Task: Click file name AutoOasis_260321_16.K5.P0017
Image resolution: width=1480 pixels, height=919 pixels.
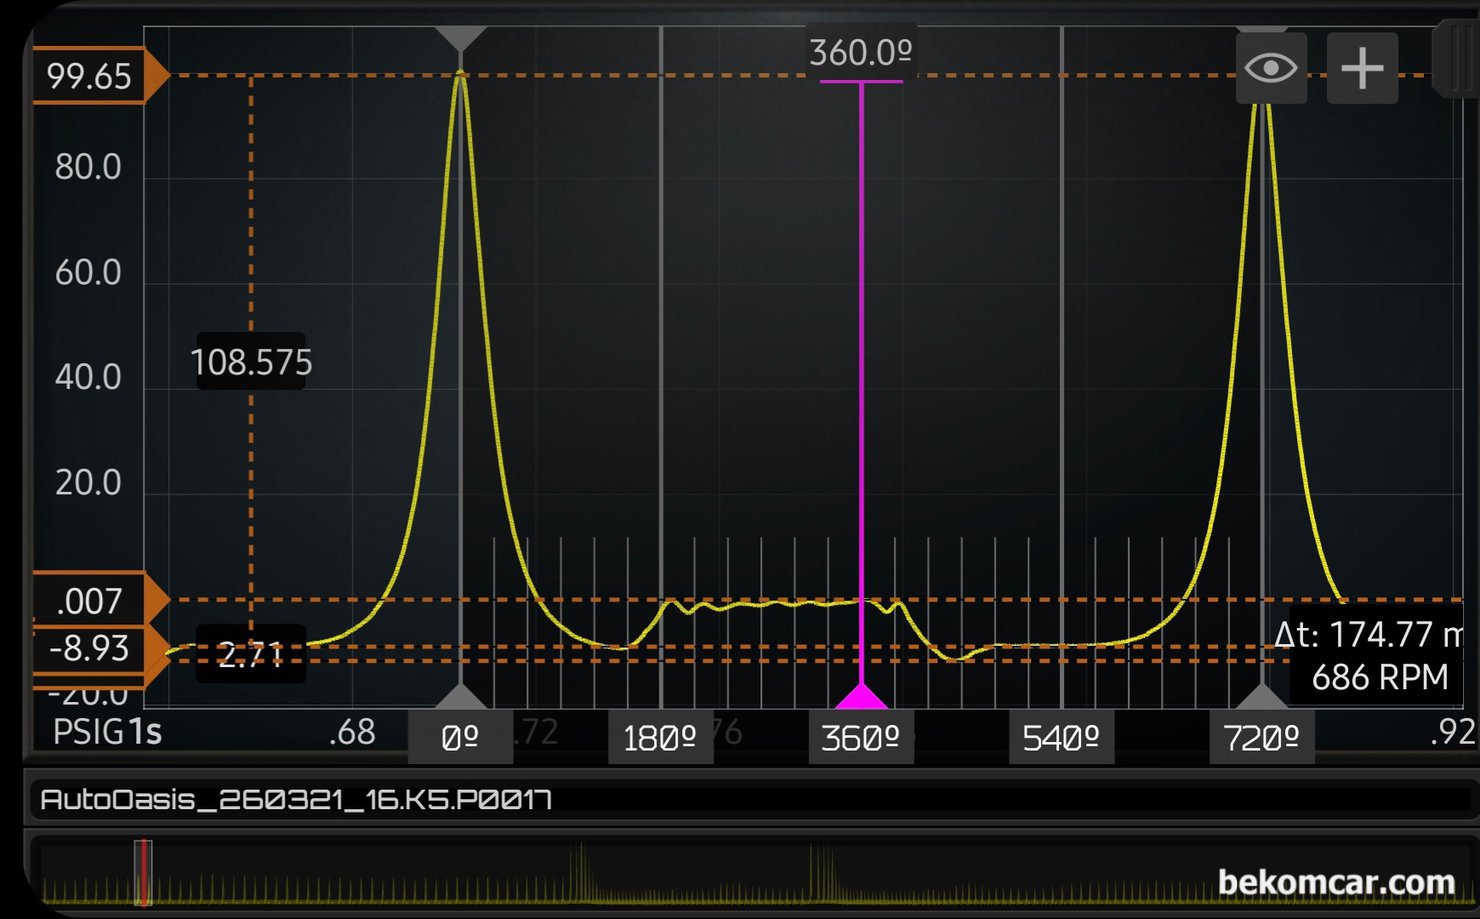Action: [x=296, y=800]
